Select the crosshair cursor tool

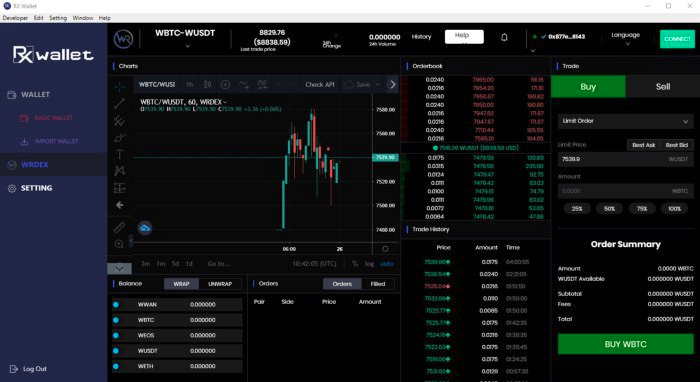click(x=120, y=86)
